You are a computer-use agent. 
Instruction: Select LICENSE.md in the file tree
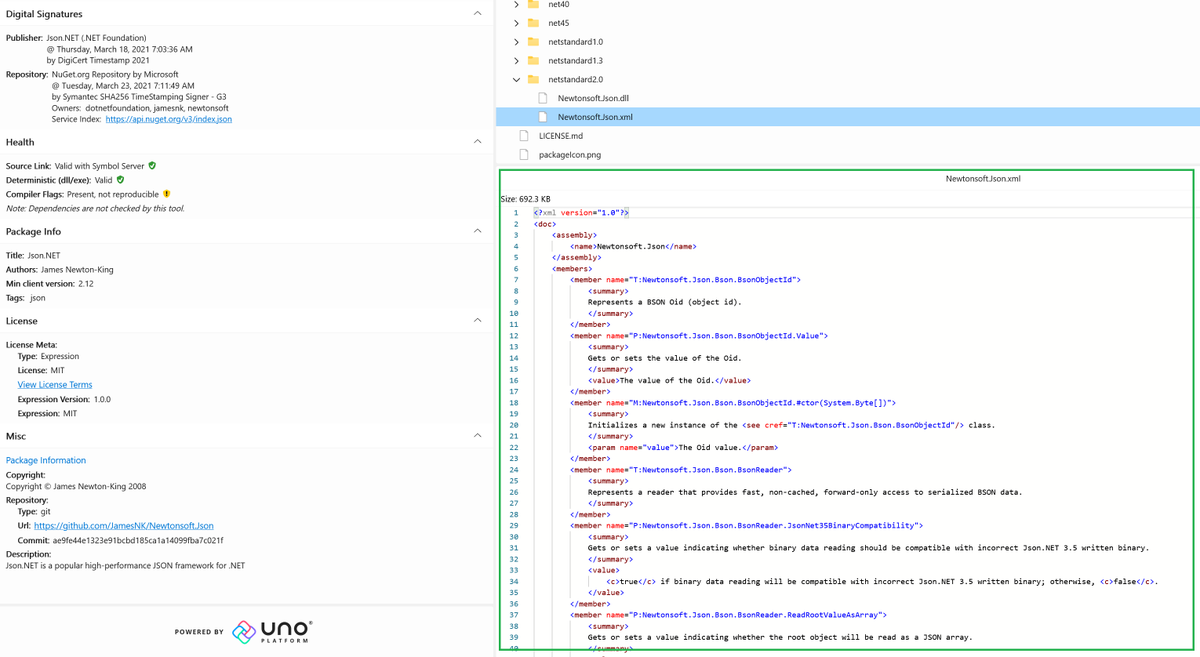click(561, 136)
